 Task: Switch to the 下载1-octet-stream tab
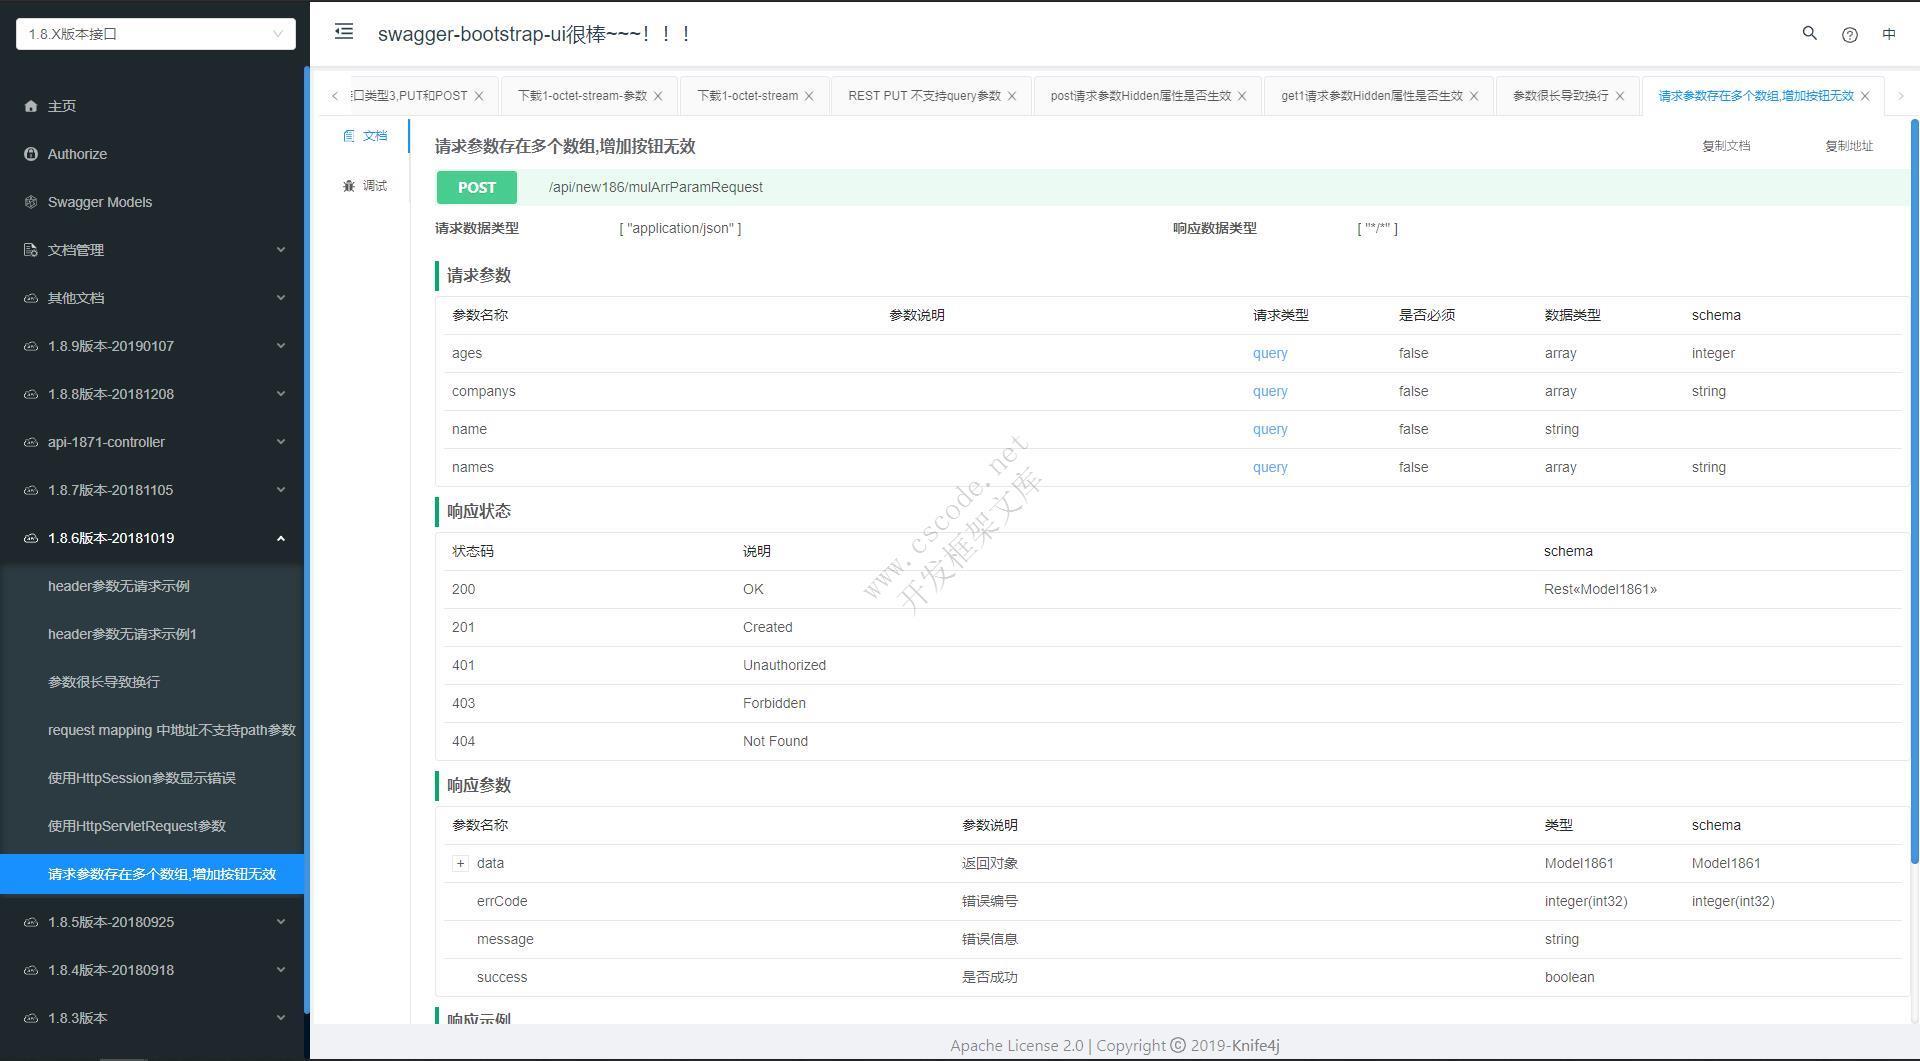(x=746, y=95)
